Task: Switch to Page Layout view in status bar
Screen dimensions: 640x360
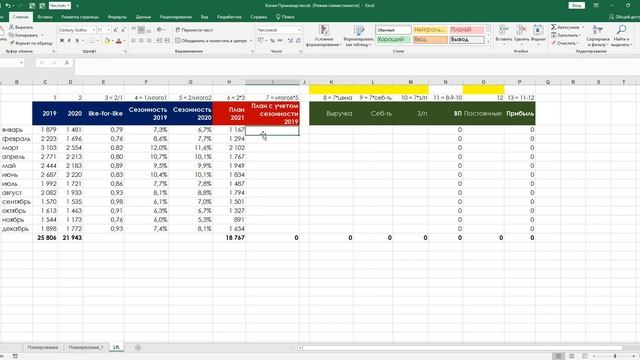Action: point(571,356)
